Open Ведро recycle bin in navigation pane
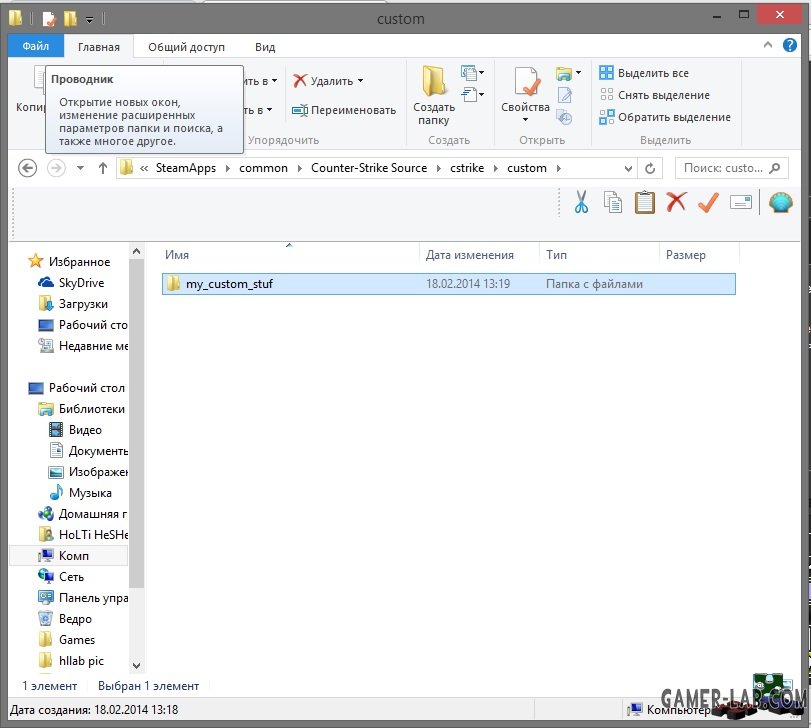Viewport: 811px width, 728px height. 65,618
